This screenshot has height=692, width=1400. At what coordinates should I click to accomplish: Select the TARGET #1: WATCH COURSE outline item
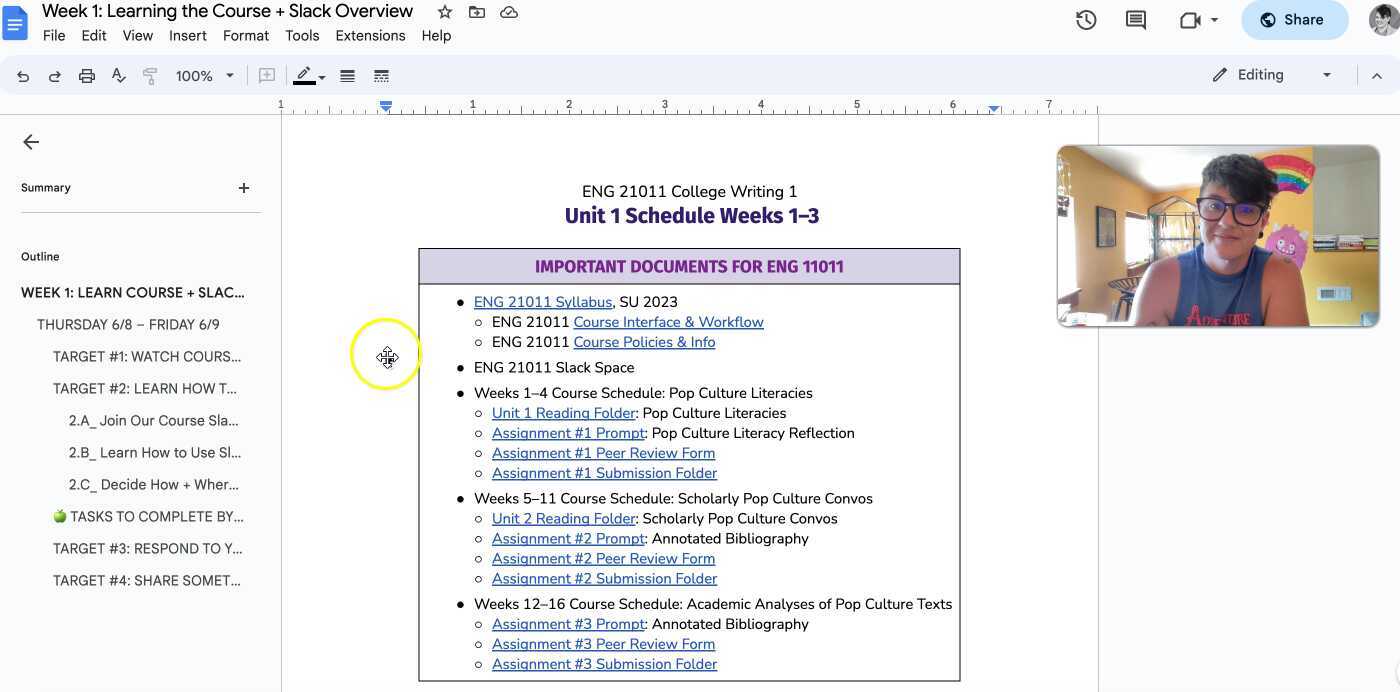tap(146, 356)
